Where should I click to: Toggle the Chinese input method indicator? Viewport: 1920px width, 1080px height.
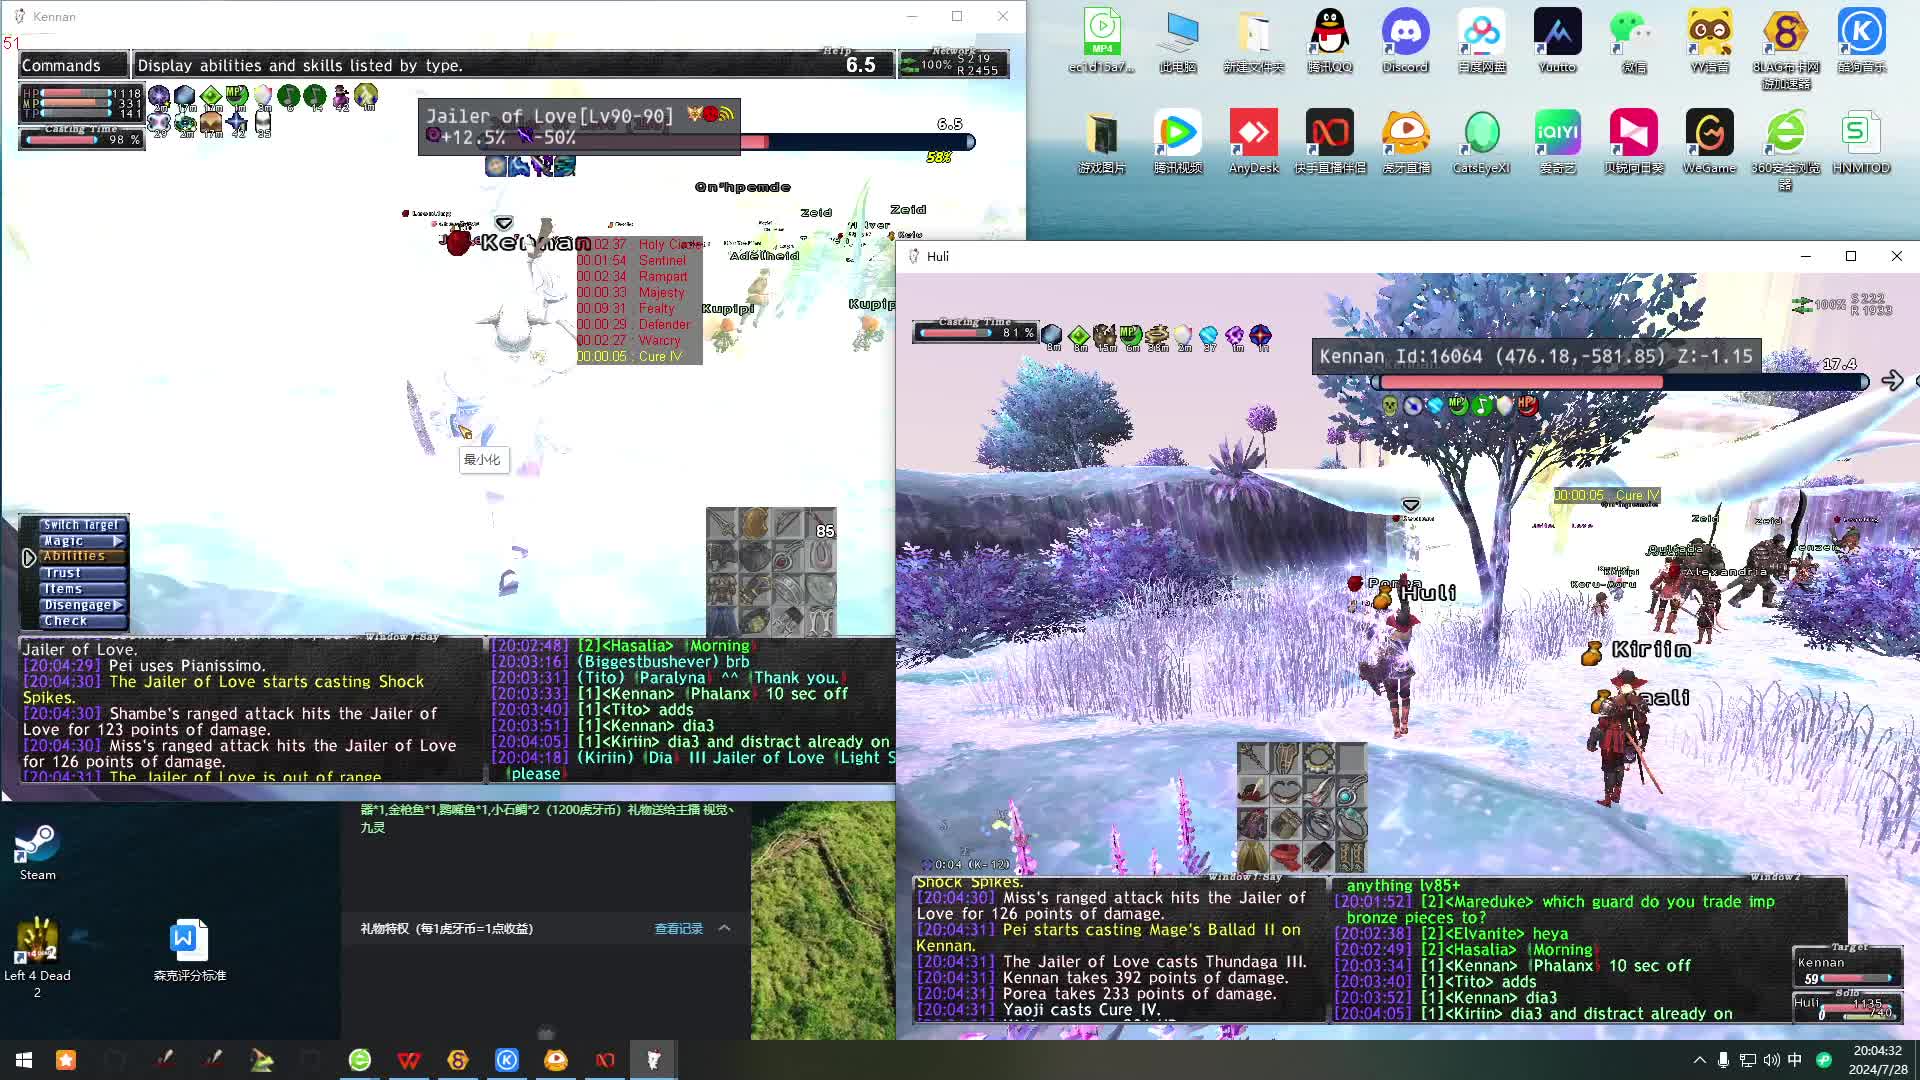click(x=1795, y=1060)
